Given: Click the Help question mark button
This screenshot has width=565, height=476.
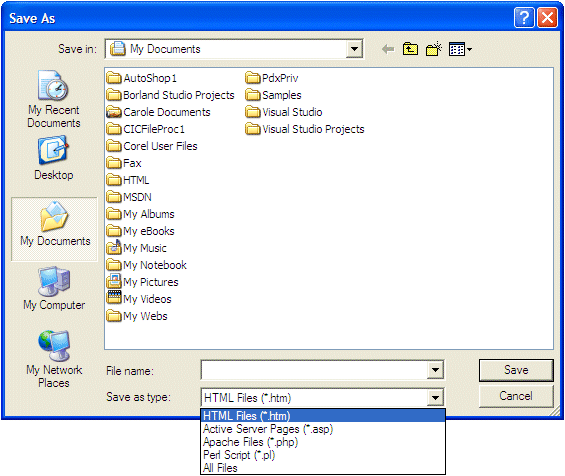Looking at the screenshot, I should [x=524, y=17].
